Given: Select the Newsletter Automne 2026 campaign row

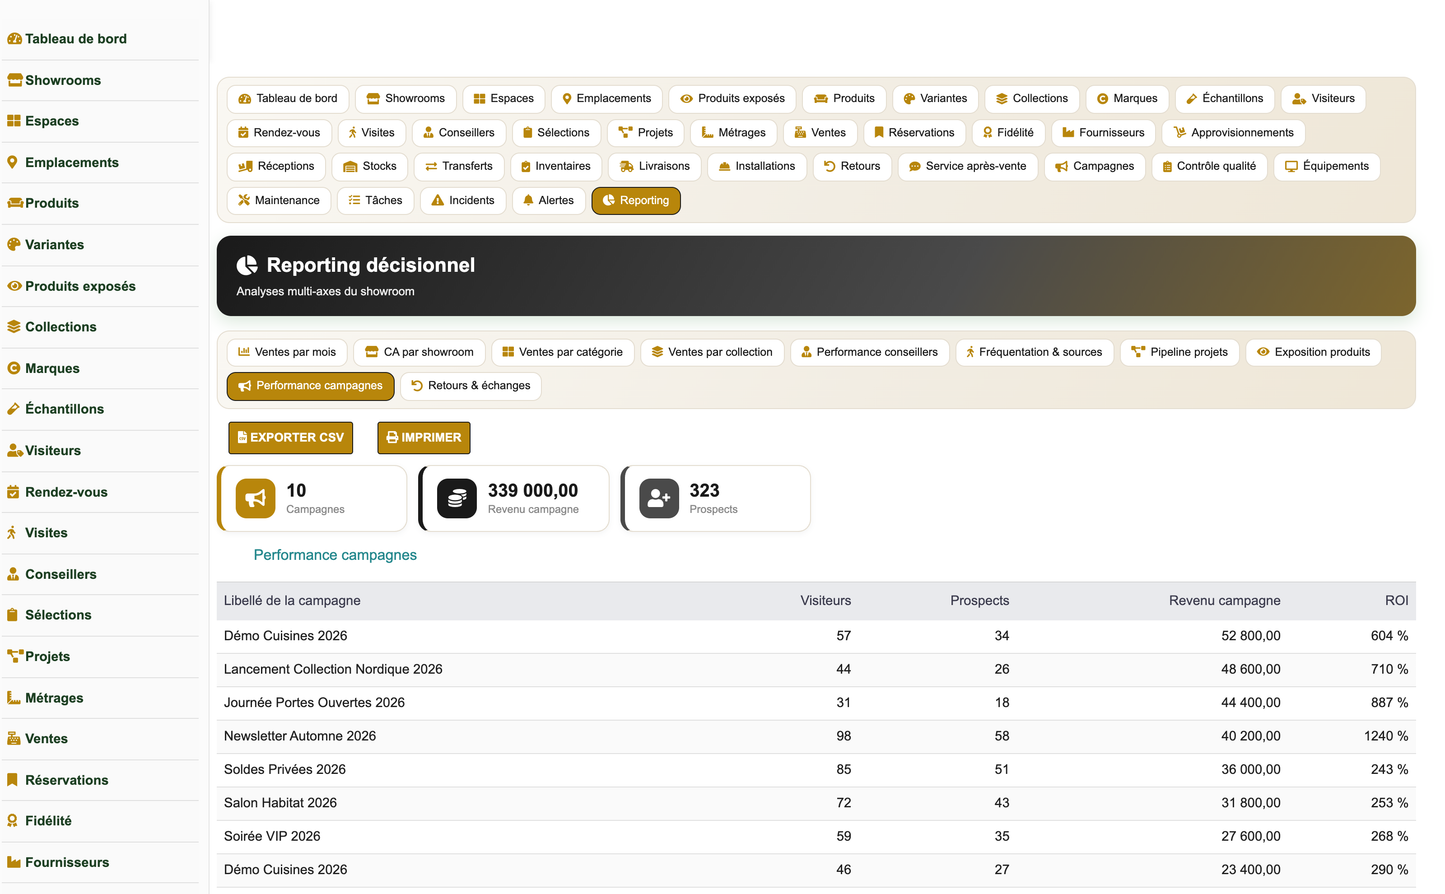Looking at the screenshot, I should pos(816,737).
